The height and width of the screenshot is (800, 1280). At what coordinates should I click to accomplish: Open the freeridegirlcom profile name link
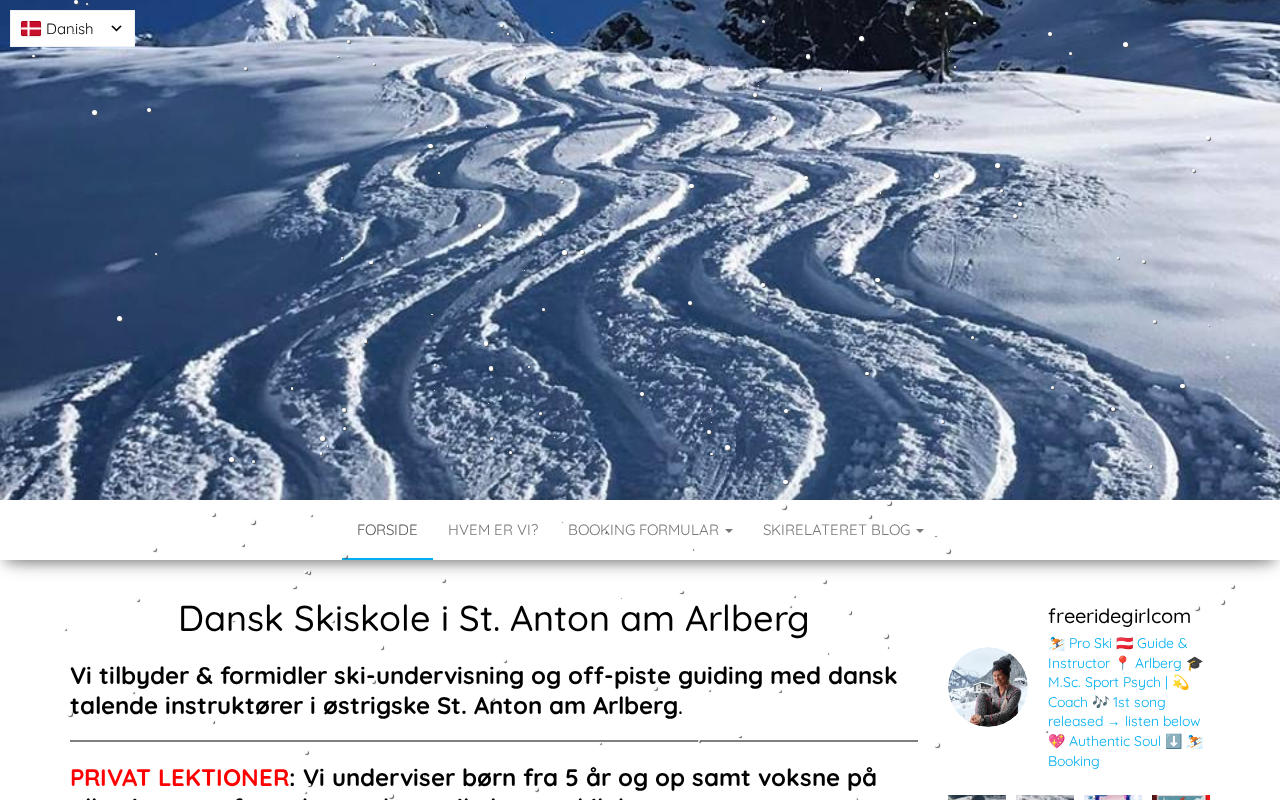point(1119,616)
